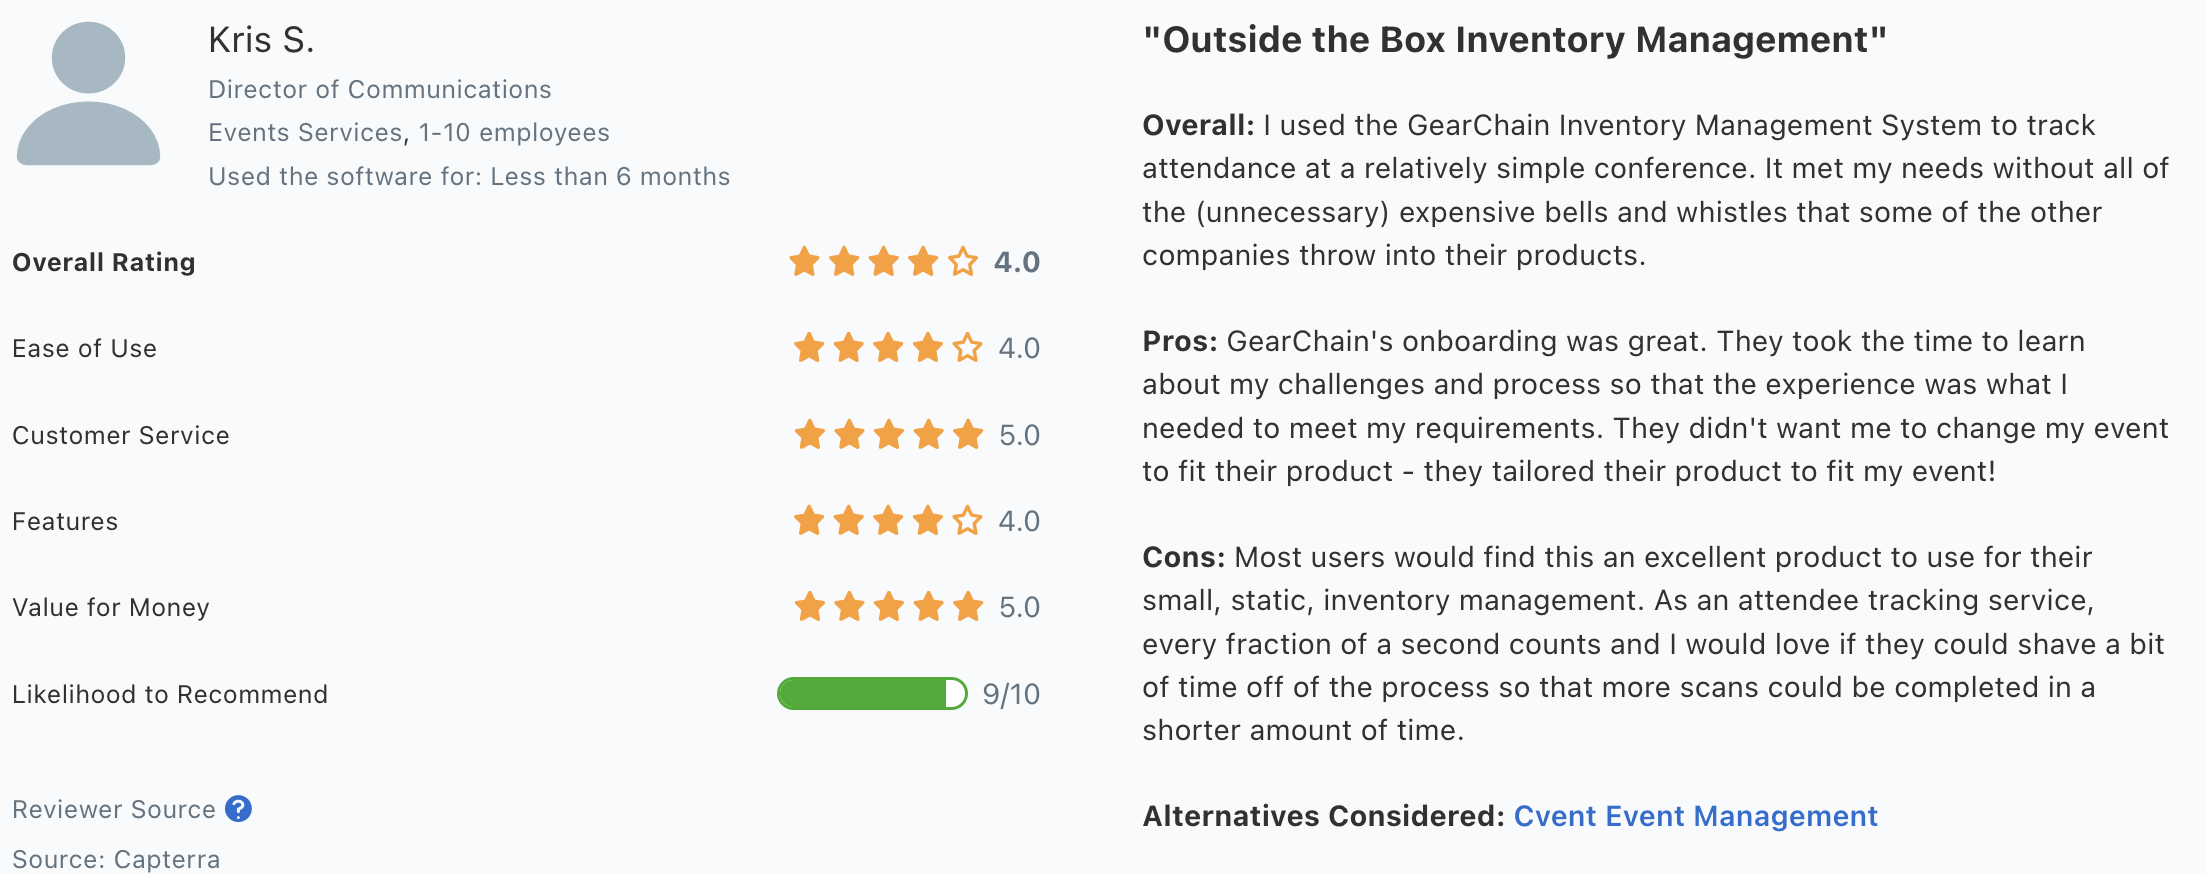Open the Cvent Event Management link
This screenshot has width=2206, height=874.
coord(1695,816)
